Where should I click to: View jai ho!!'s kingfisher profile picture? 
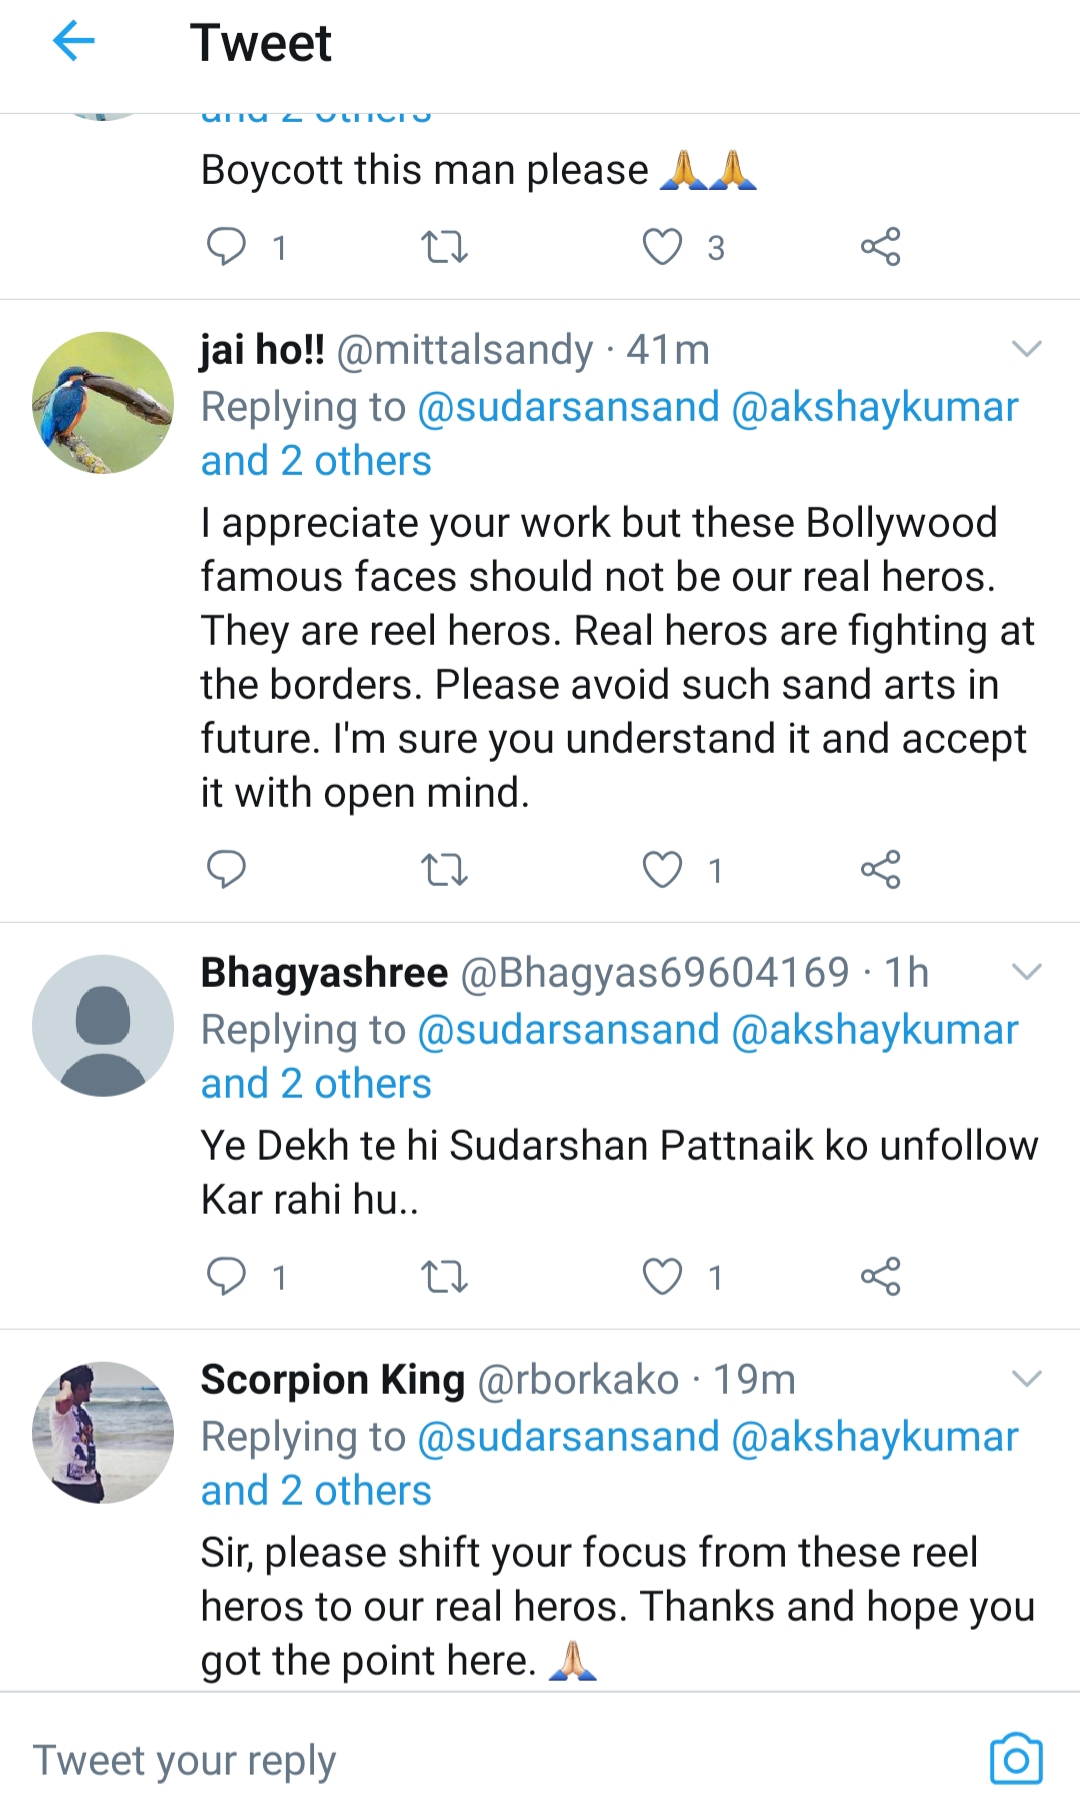(x=103, y=403)
